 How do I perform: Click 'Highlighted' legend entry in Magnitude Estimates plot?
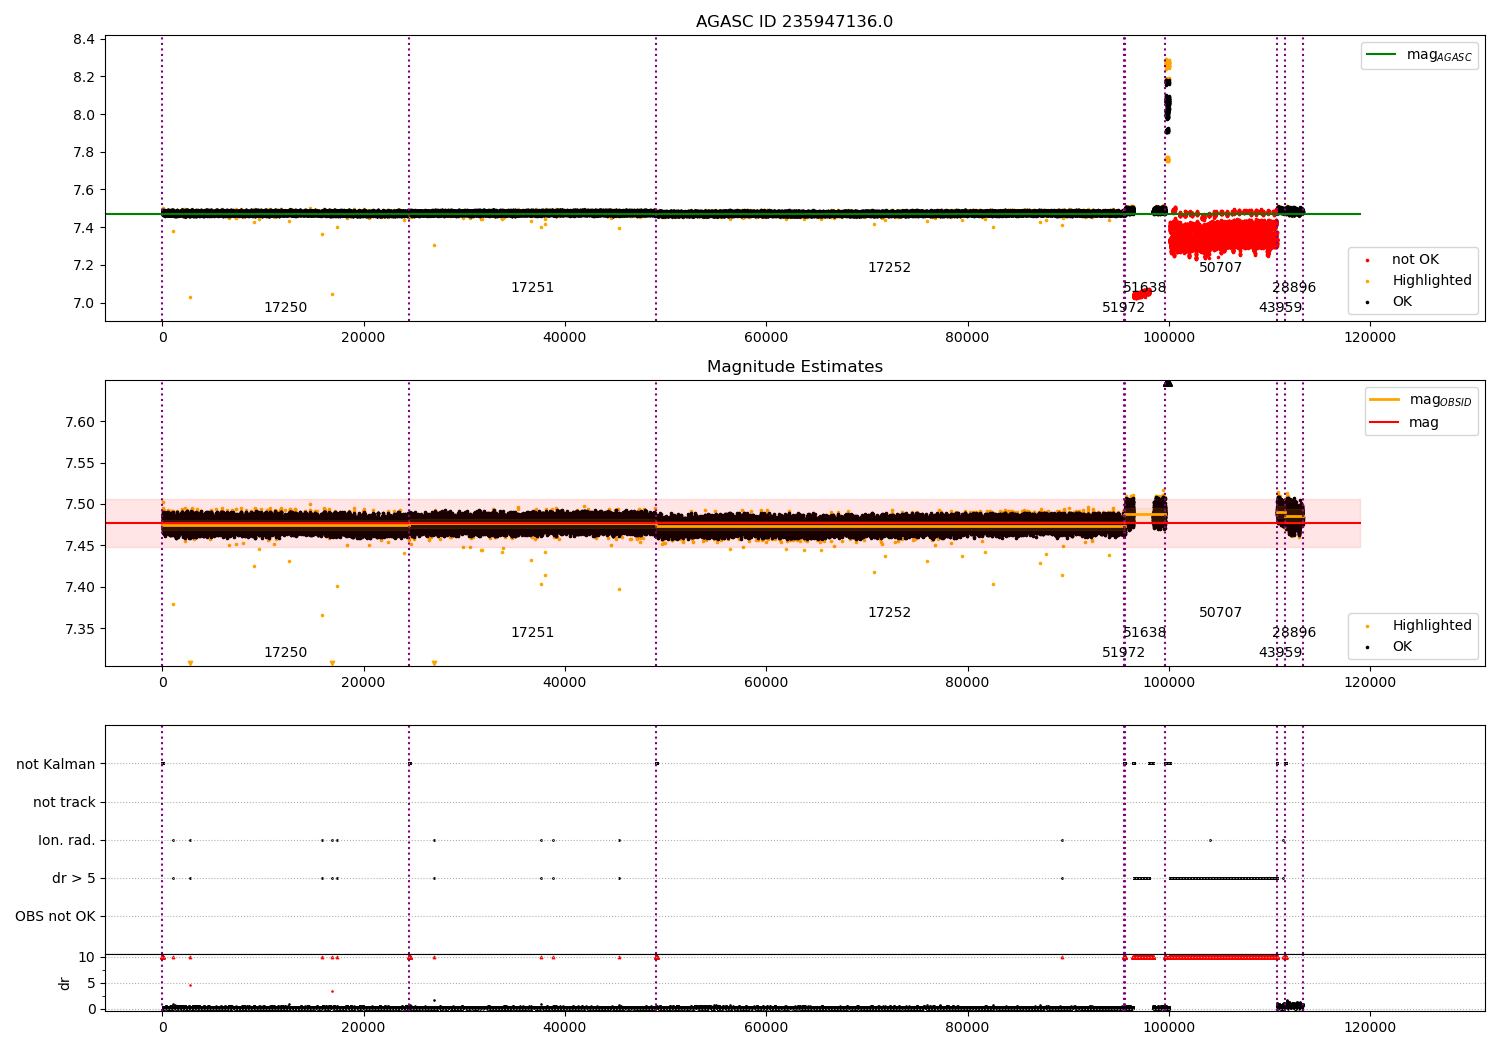1432,626
